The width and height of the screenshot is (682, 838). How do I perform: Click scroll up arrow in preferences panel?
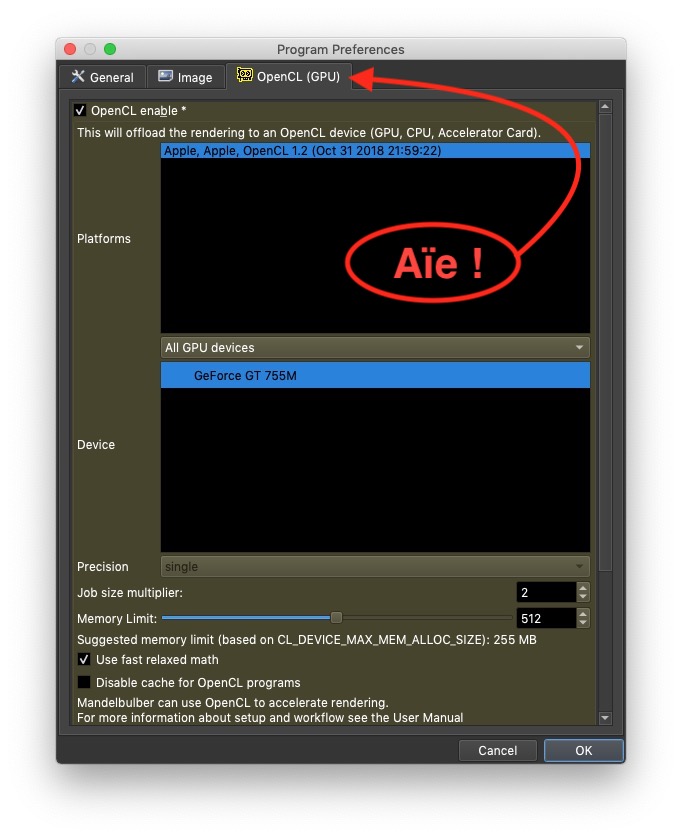(605, 107)
